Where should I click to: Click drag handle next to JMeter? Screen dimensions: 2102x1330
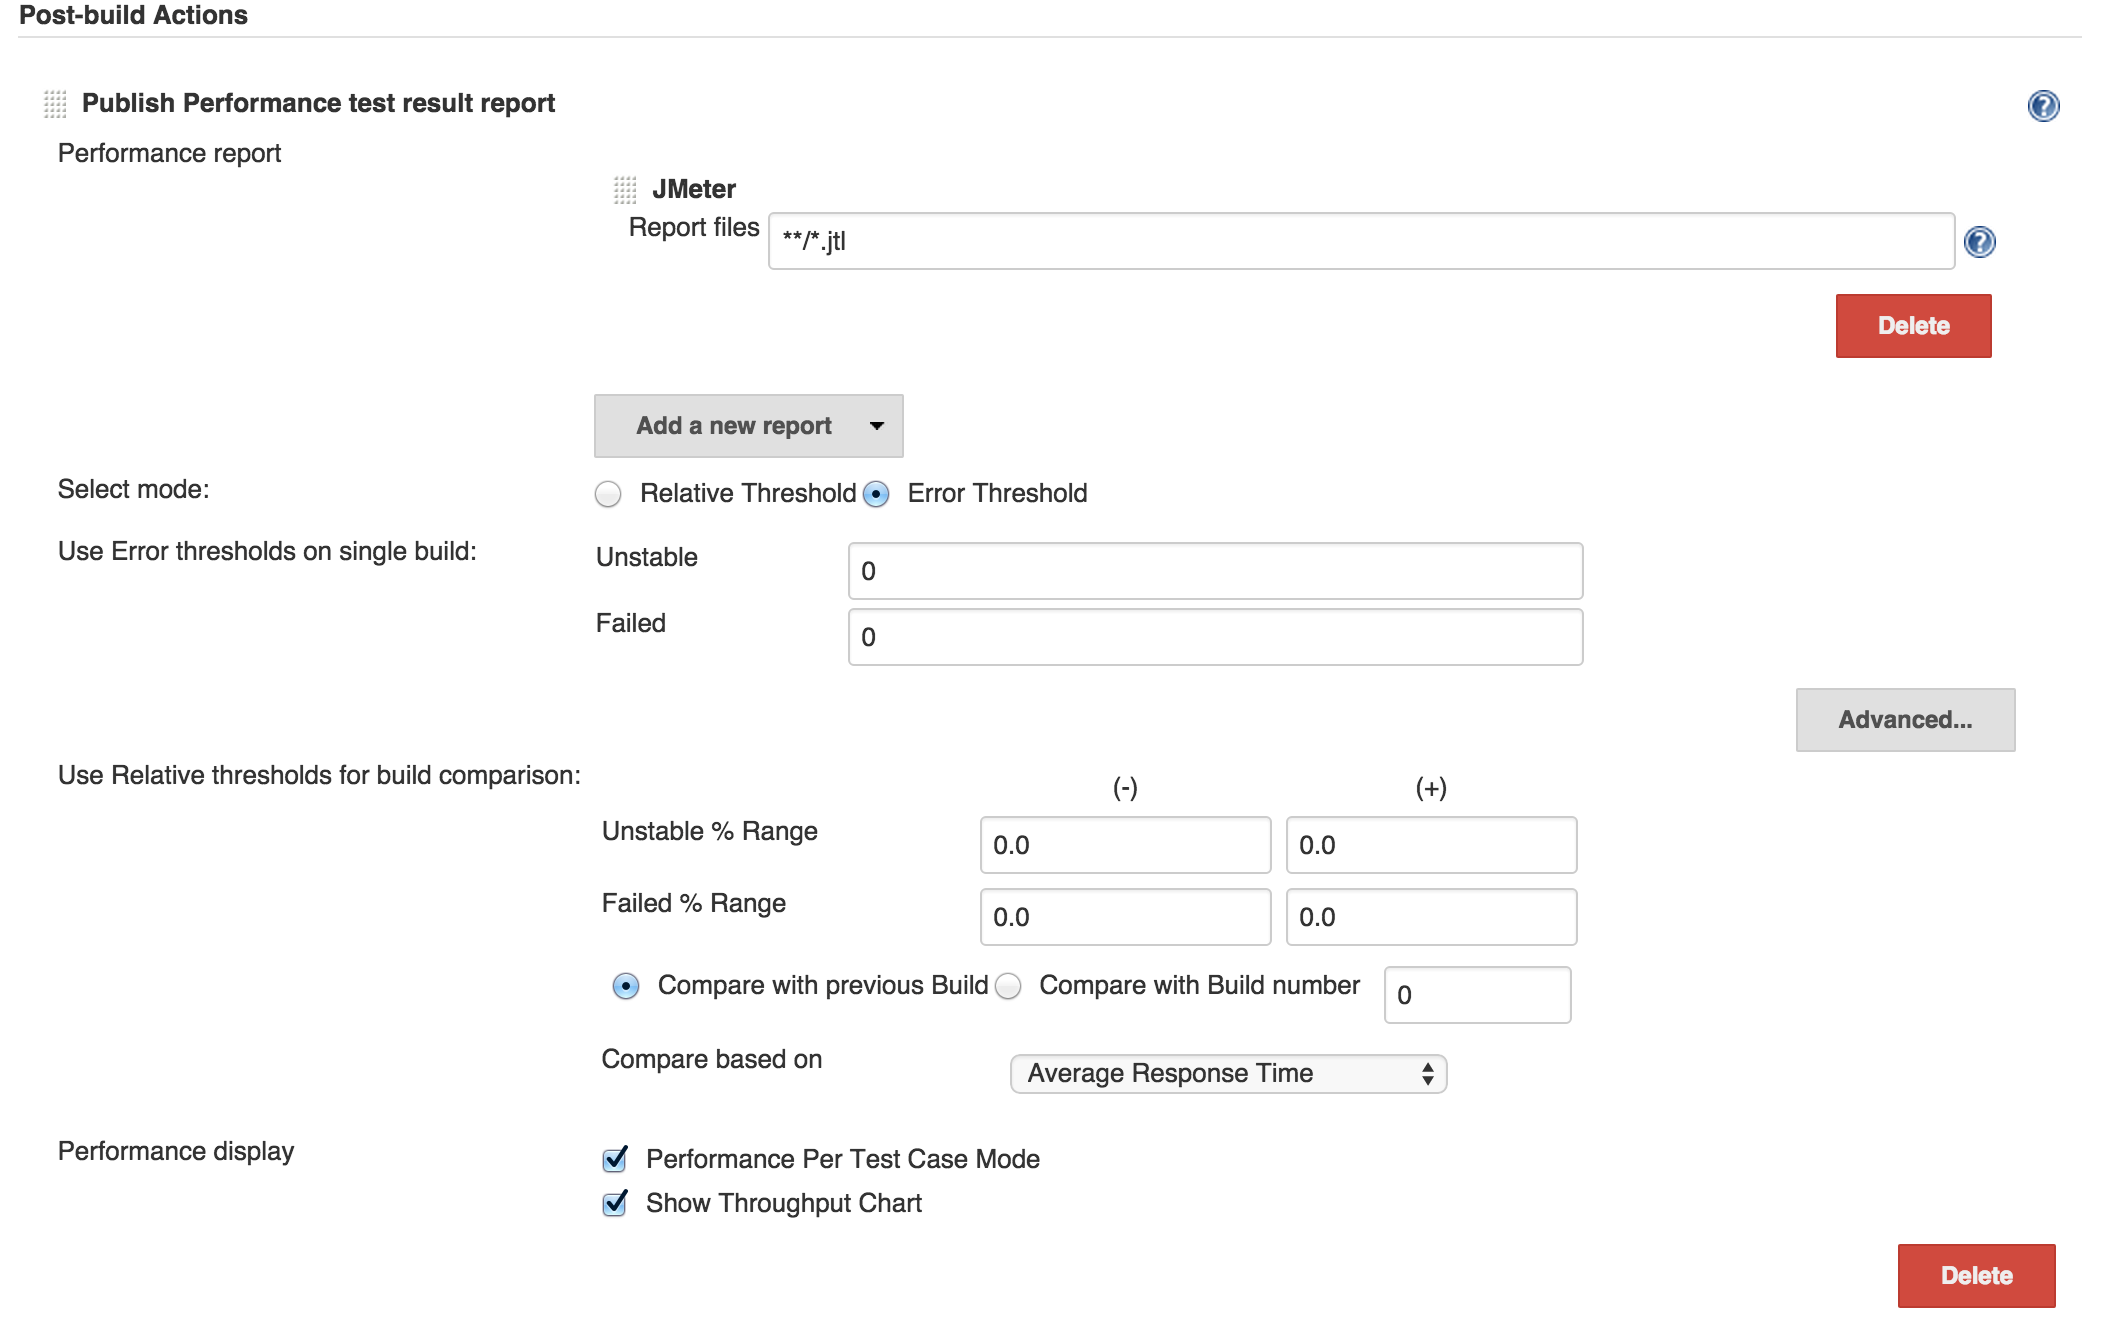[x=625, y=189]
